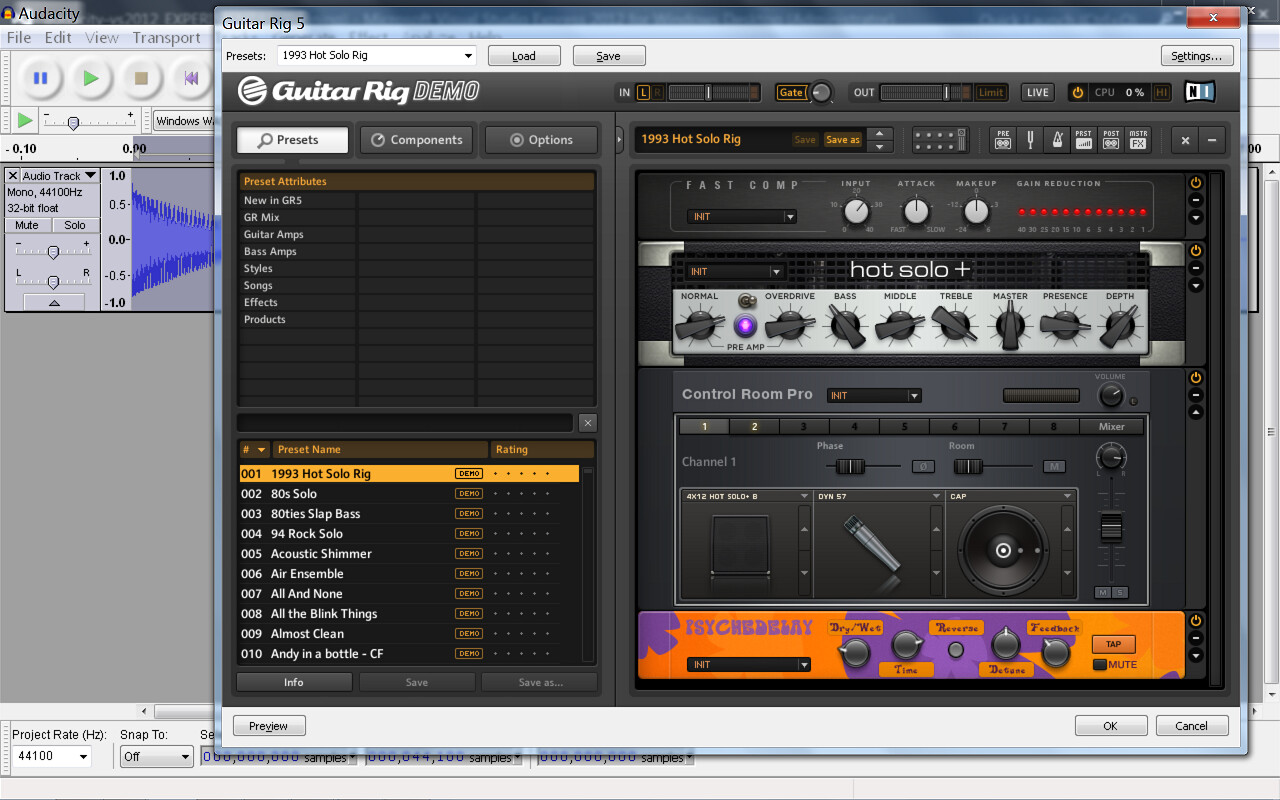Toggle the Guitar Rig engine power icon
This screenshot has width=1280, height=800.
click(1078, 93)
